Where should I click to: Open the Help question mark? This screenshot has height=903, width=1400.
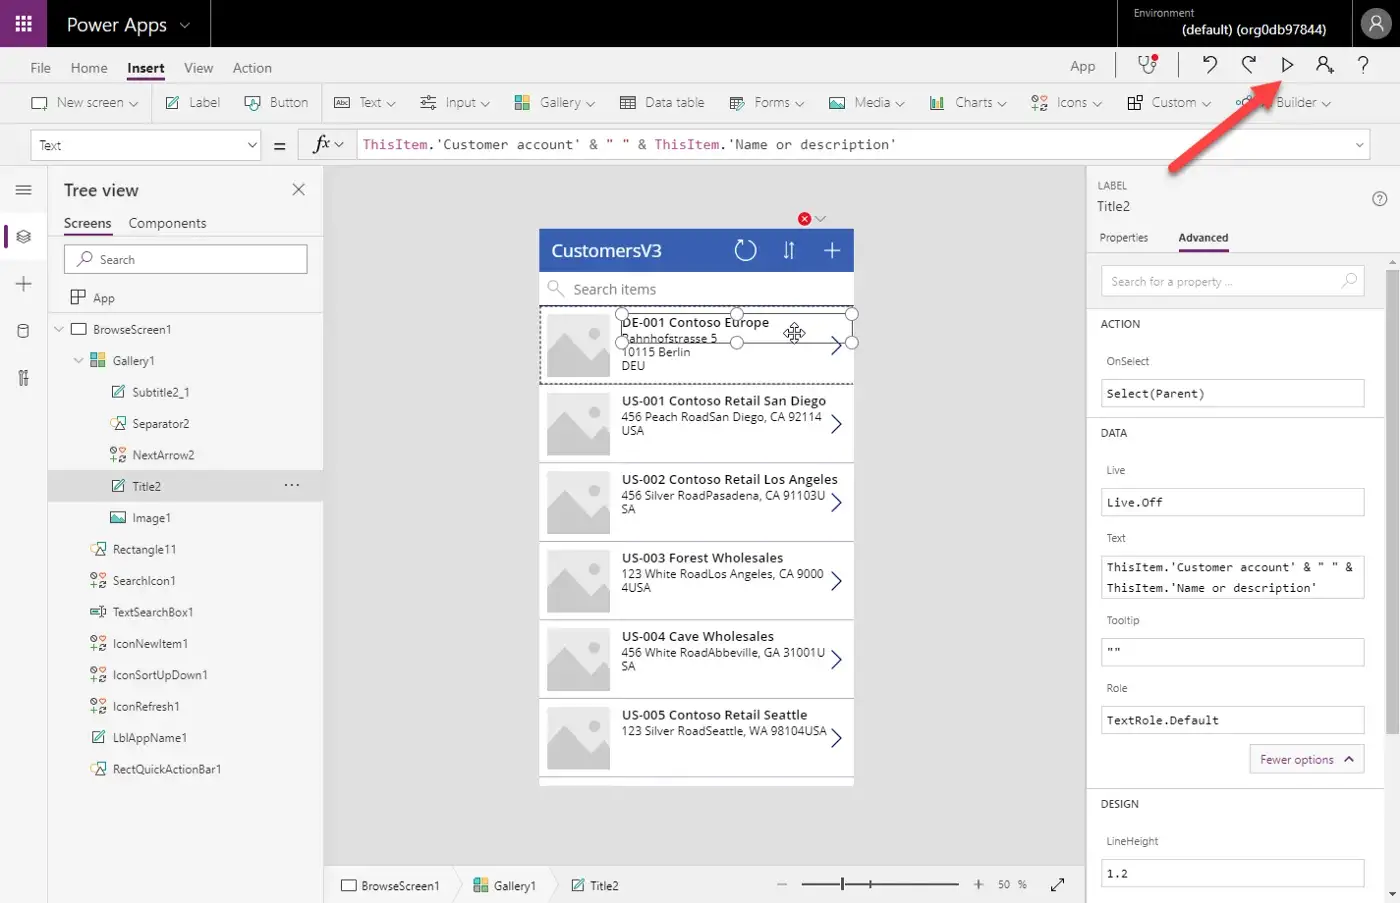(1363, 65)
